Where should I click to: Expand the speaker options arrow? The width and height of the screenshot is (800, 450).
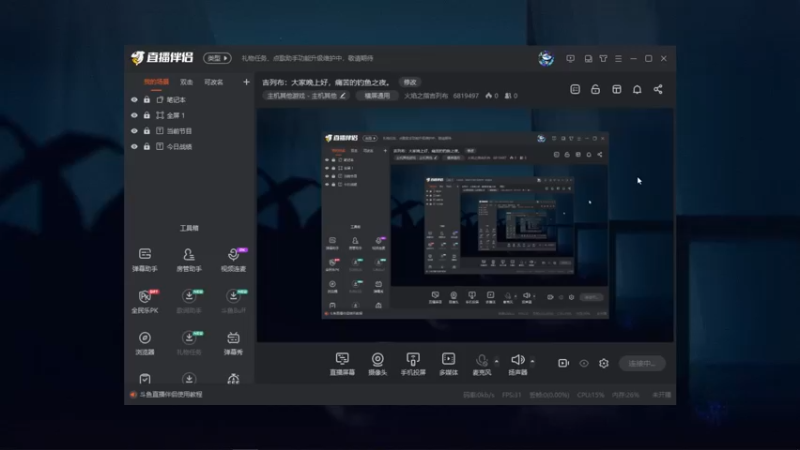(532, 361)
